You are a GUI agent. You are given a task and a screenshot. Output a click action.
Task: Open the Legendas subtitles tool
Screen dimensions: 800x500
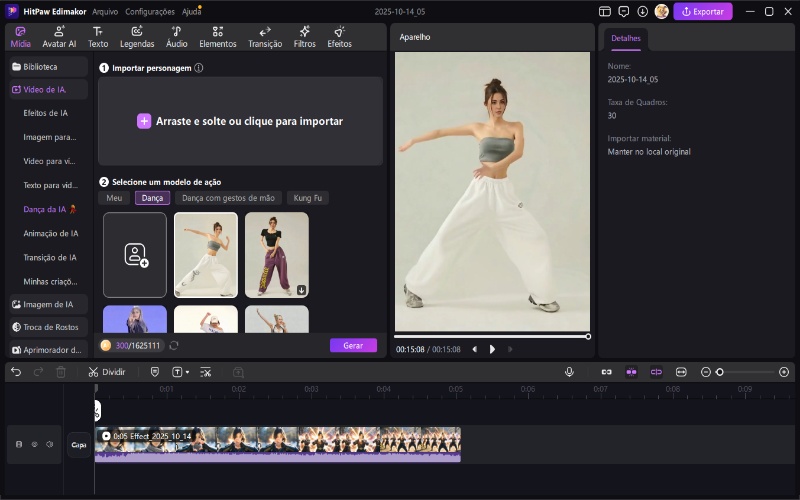click(x=136, y=37)
